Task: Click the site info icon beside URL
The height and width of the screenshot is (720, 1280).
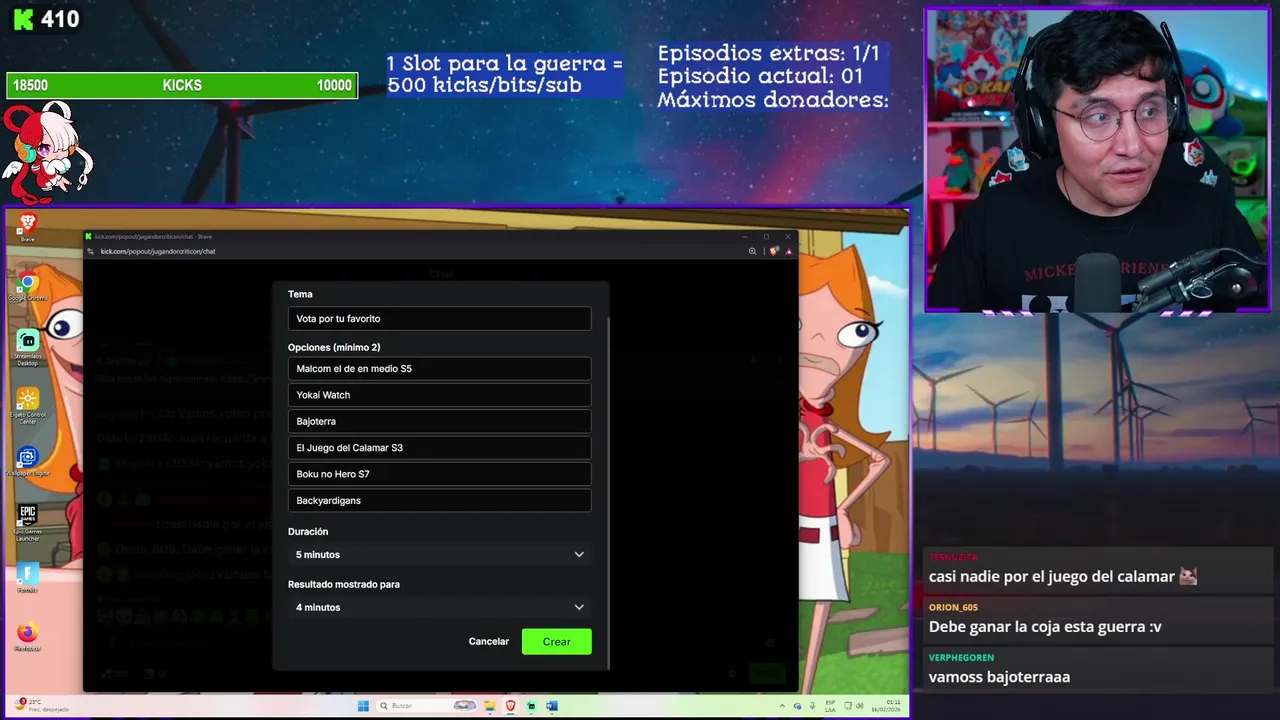Action: point(91,251)
